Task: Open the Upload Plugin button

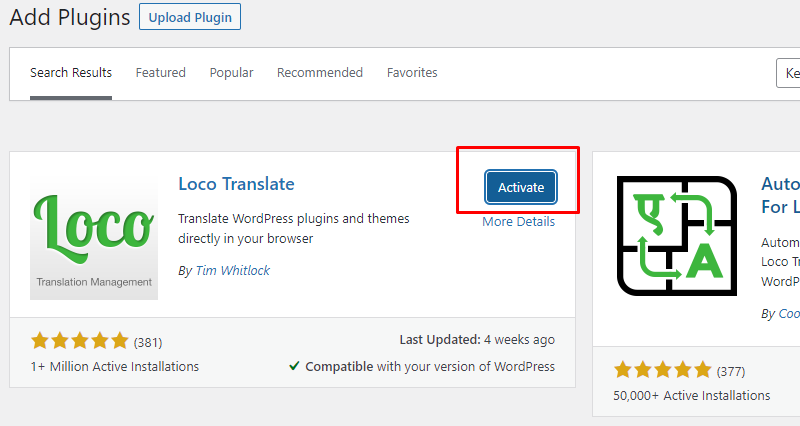Action: pyautogui.click(x=190, y=17)
